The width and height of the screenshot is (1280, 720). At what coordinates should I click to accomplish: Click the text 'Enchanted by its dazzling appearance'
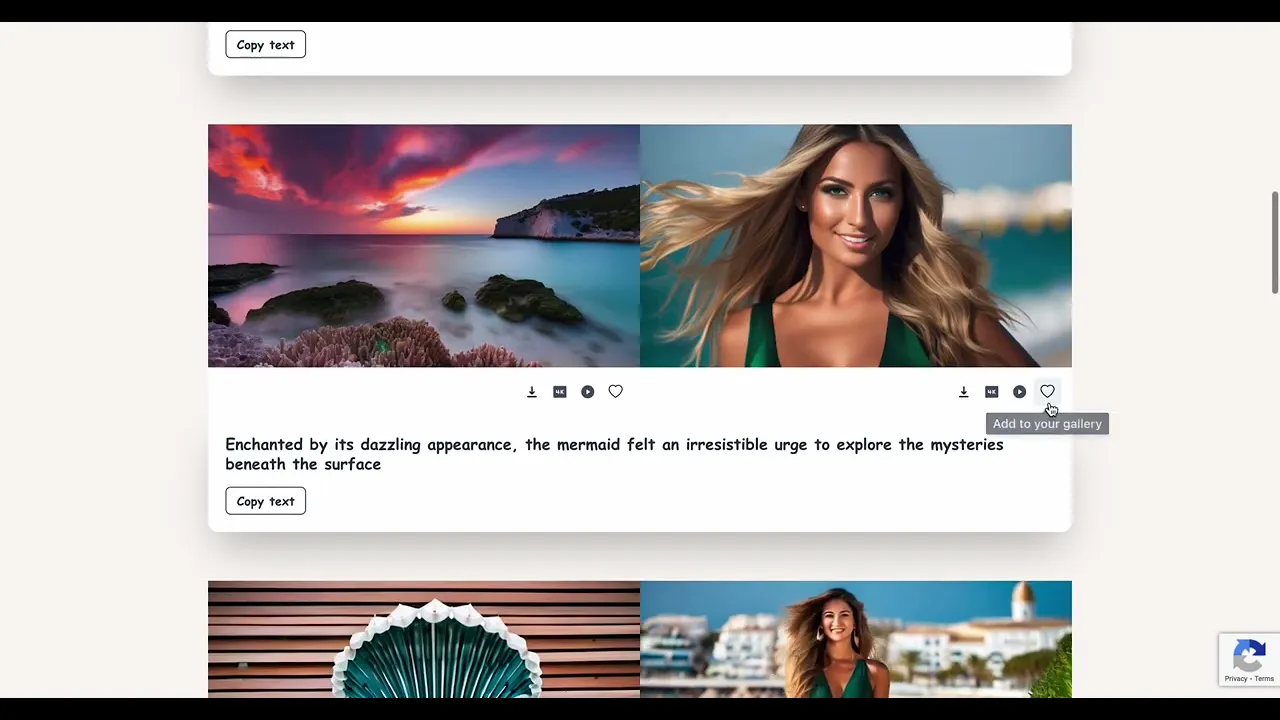click(x=368, y=445)
